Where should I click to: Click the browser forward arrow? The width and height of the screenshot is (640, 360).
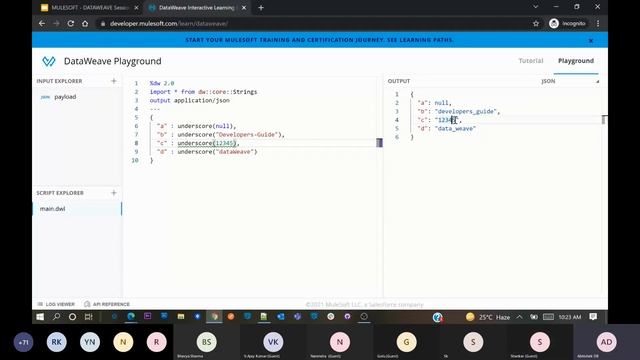pyautogui.click(x=56, y=24)
